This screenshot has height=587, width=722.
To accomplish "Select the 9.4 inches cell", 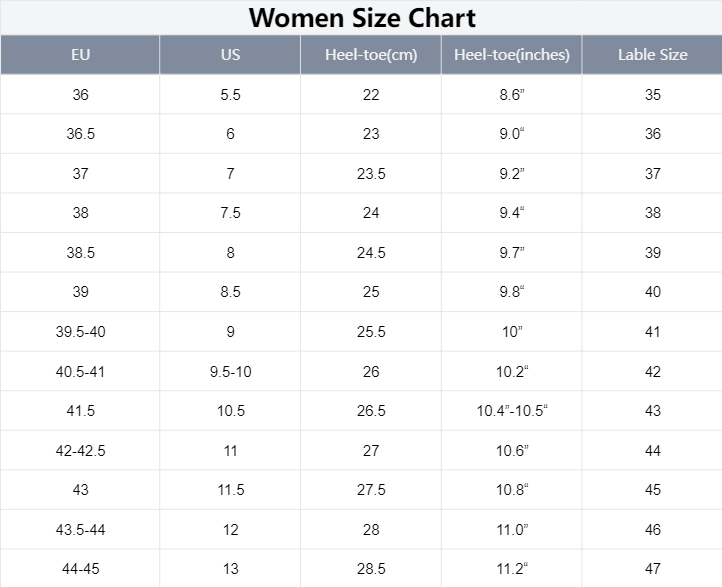I will coord(512,213).
